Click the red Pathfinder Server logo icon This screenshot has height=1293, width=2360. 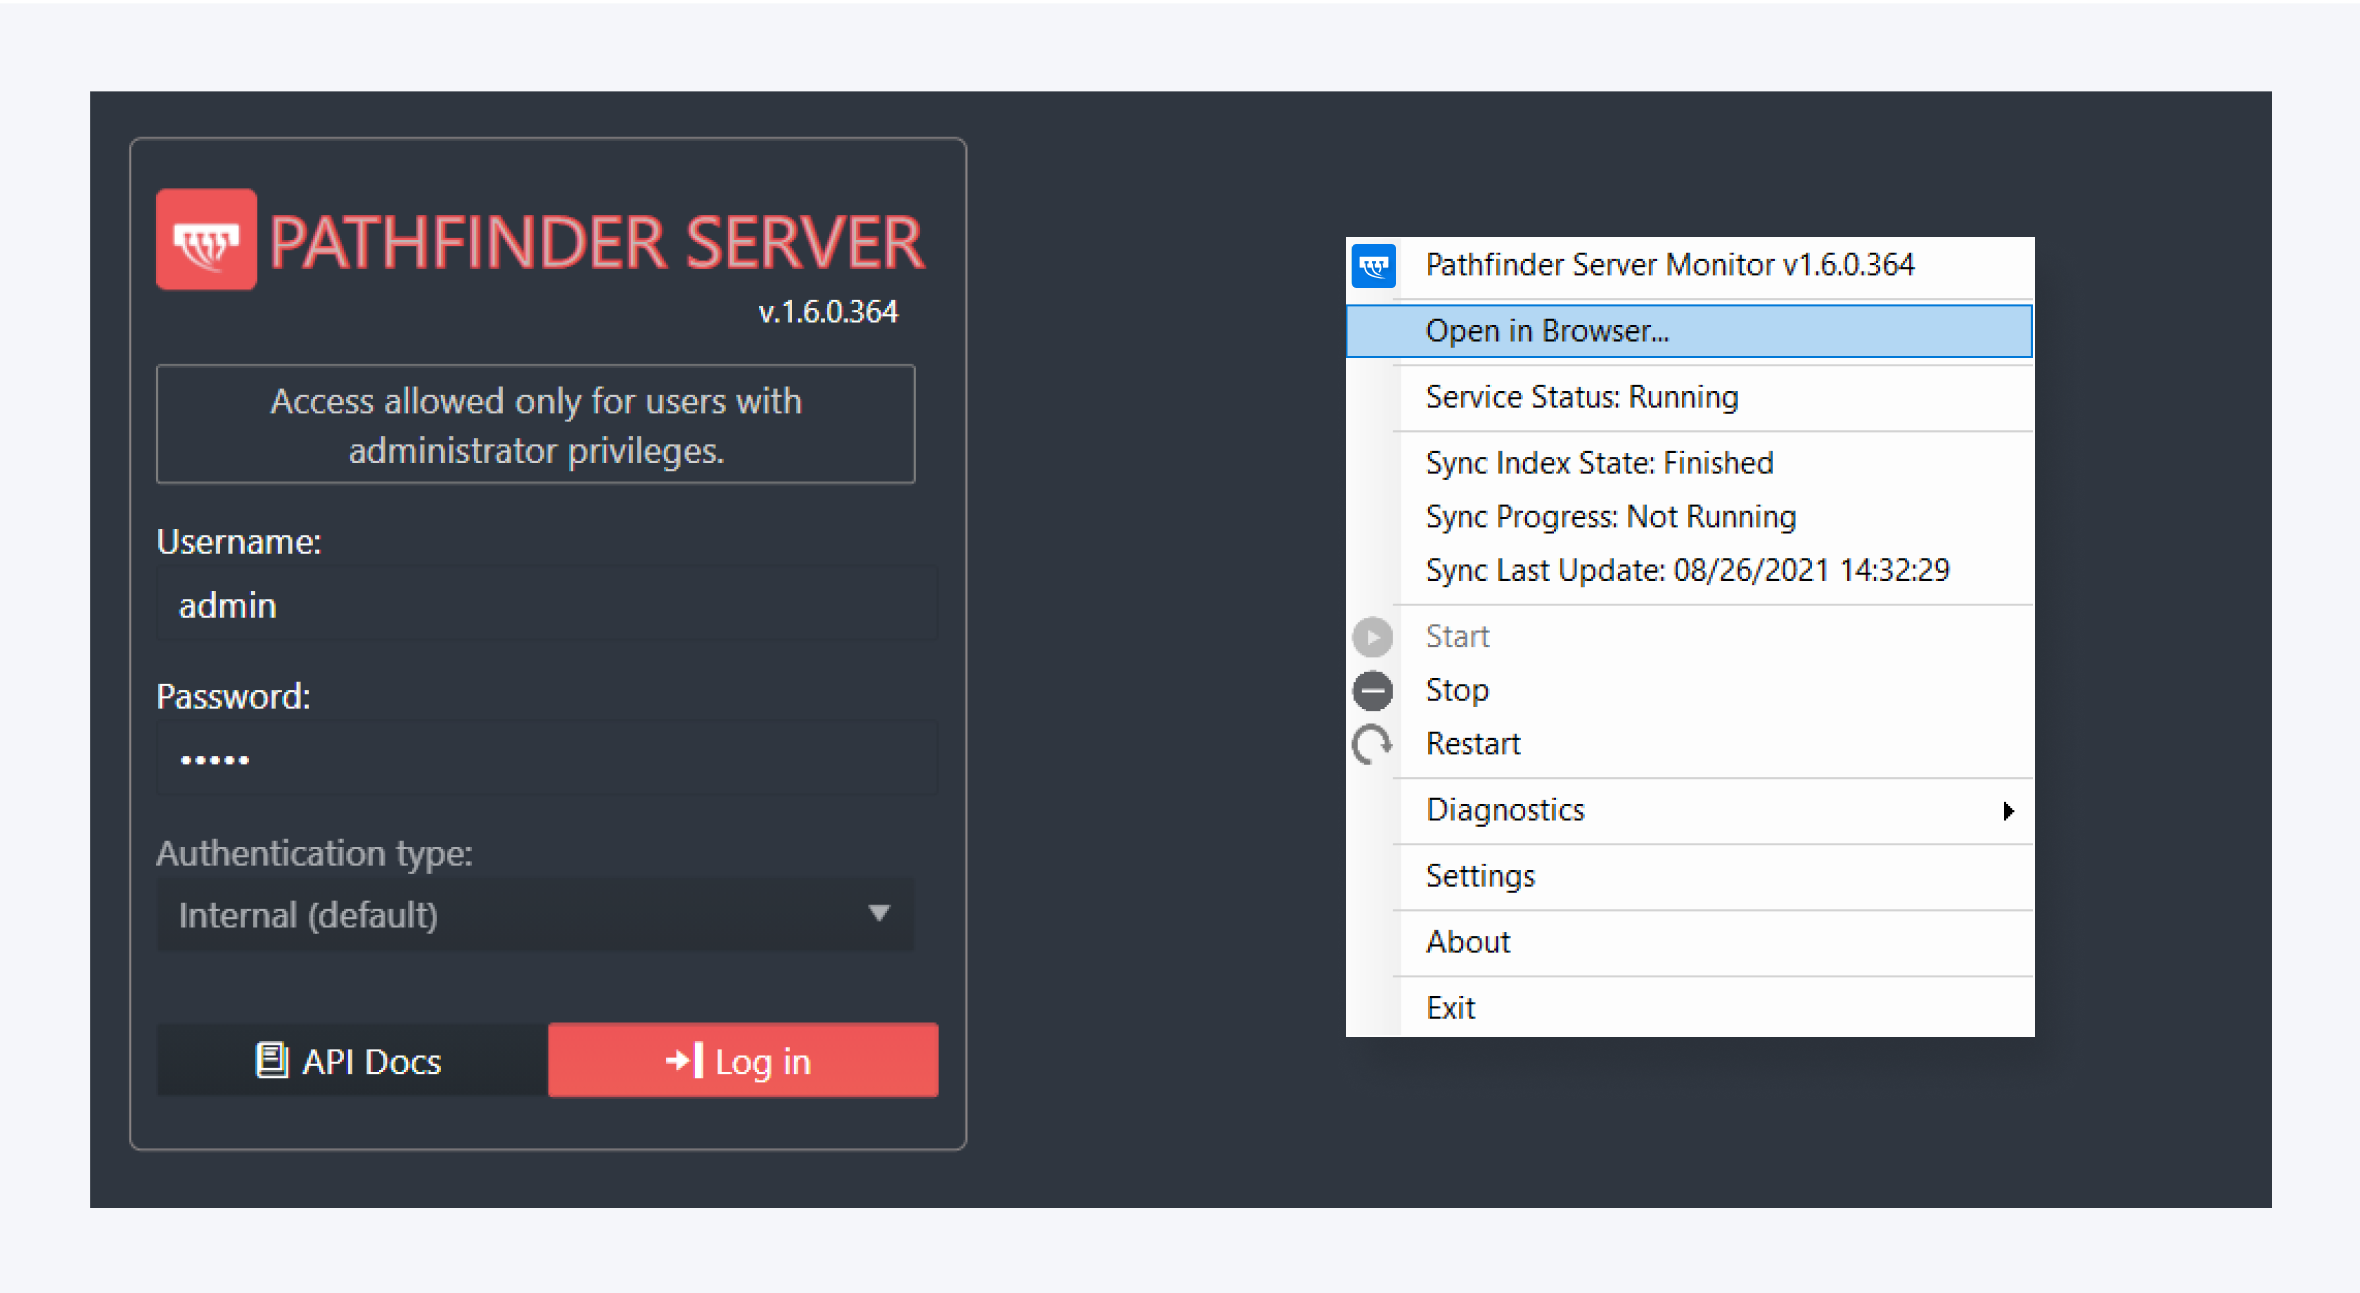tap(206, 240)
